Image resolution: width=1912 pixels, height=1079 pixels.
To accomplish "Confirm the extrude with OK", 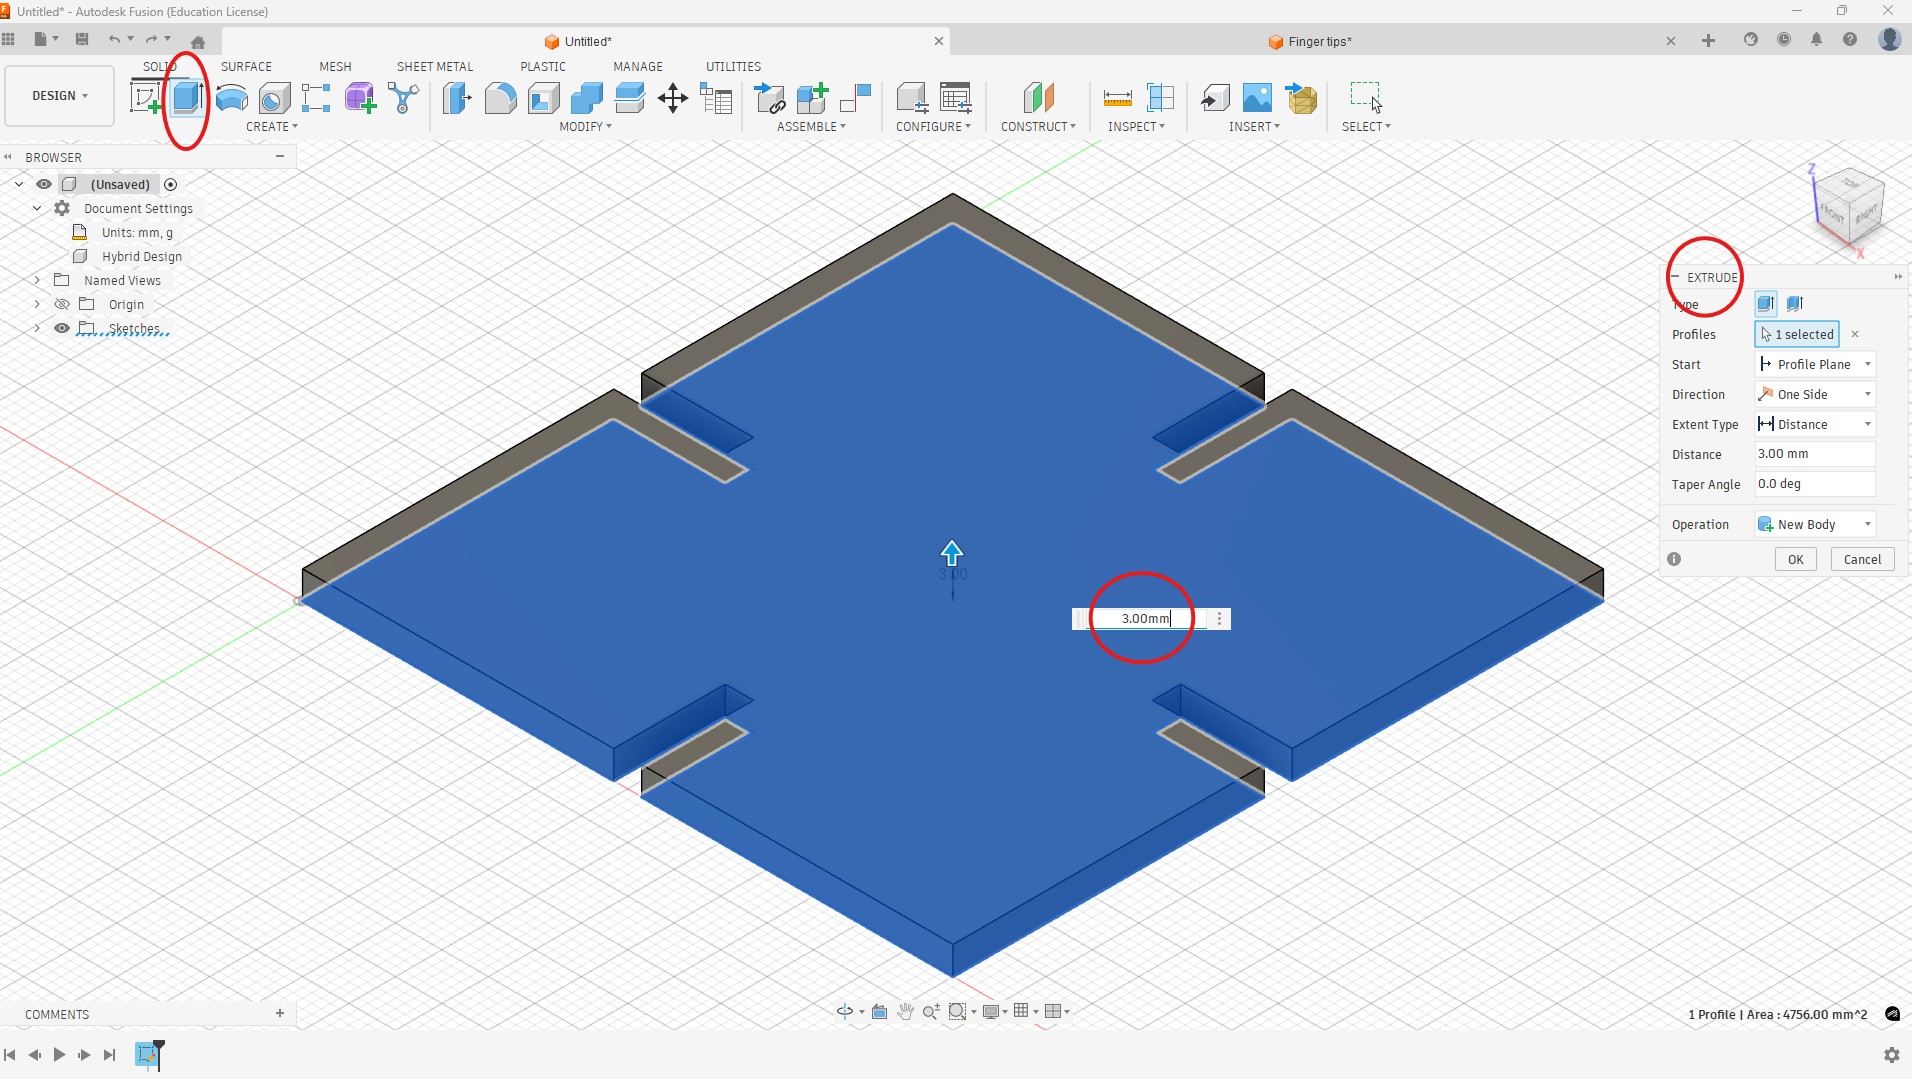I will click(x=1795, y=559).
